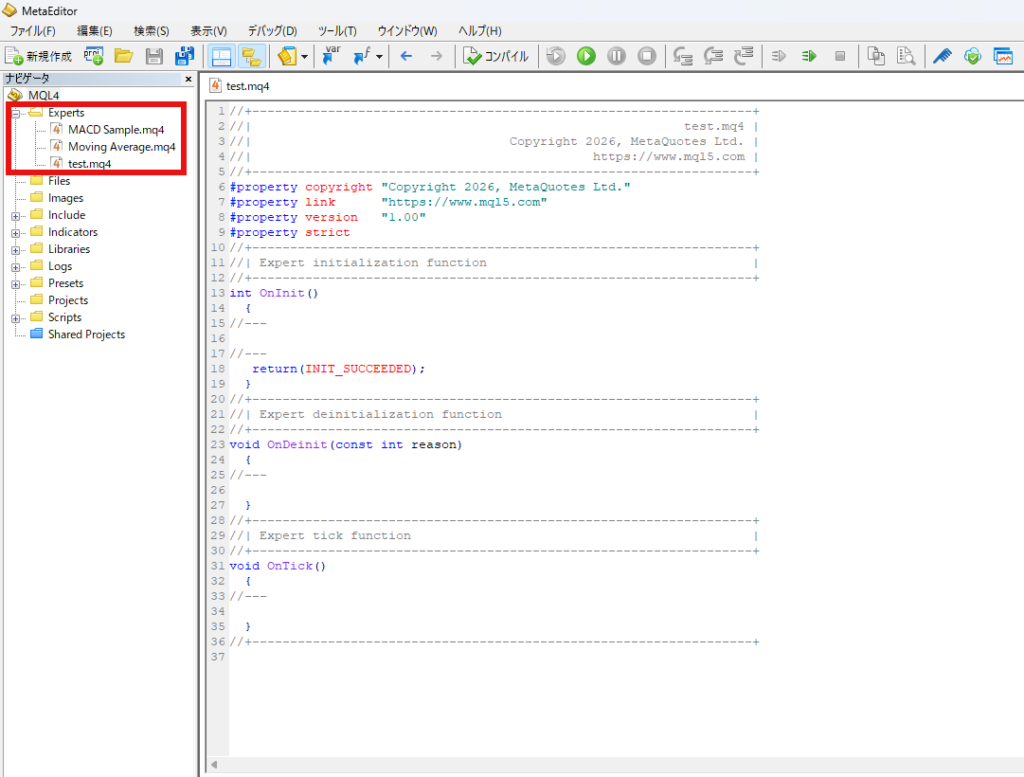The image size is (1024, 777).
Task: Select the Files folder
Action: pos(59,181)
